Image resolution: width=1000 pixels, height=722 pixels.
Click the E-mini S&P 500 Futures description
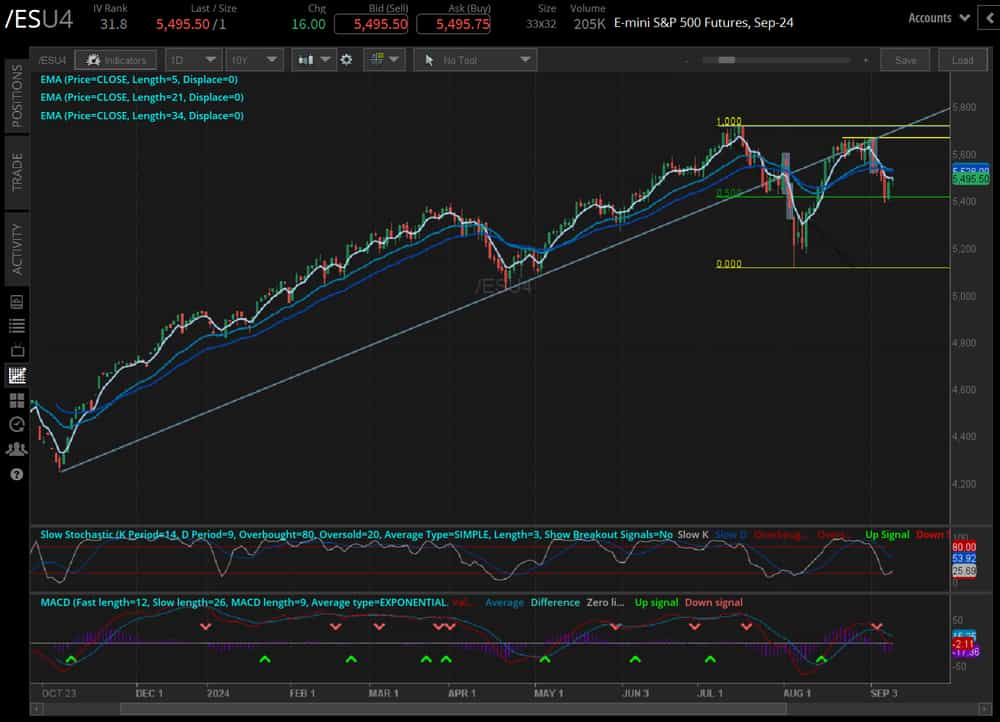703,23
